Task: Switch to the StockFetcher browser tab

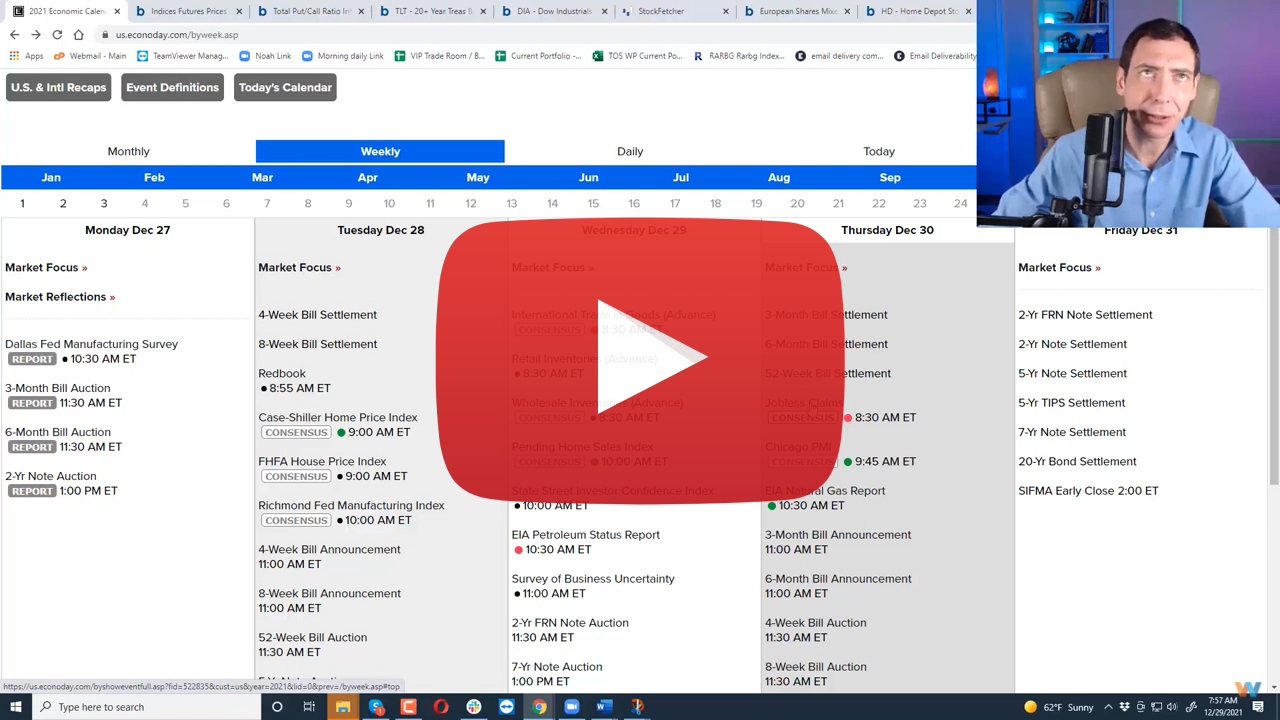Action: pos(662,12)
